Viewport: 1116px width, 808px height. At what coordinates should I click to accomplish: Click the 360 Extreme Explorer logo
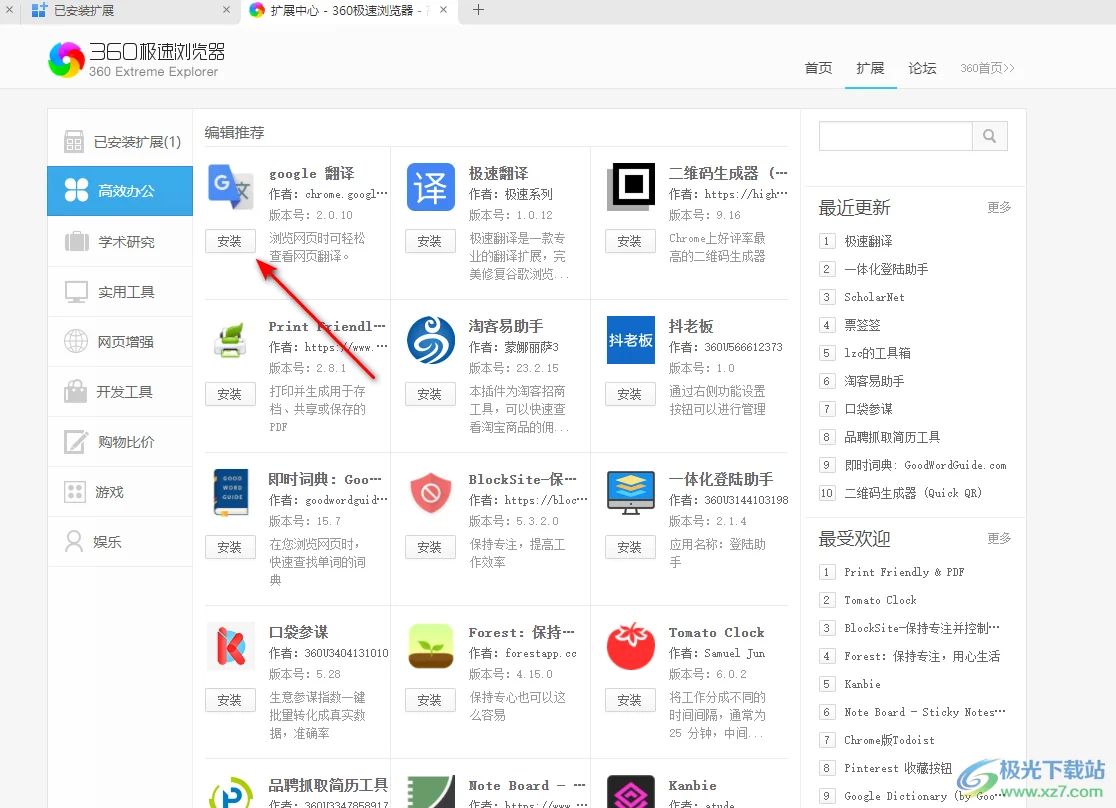[x=136, y=59]
